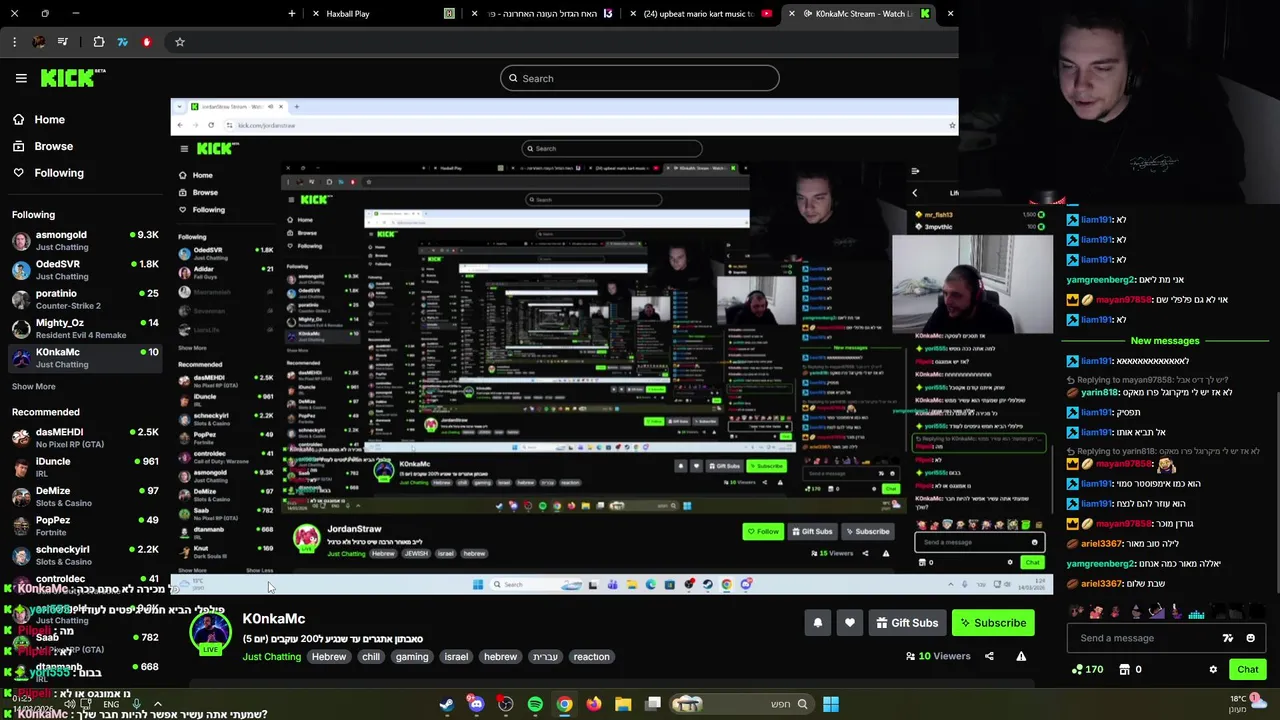This screenshot has width=1280, height=720.
Task: Select the gaming tag
Action: click(412, 657)
